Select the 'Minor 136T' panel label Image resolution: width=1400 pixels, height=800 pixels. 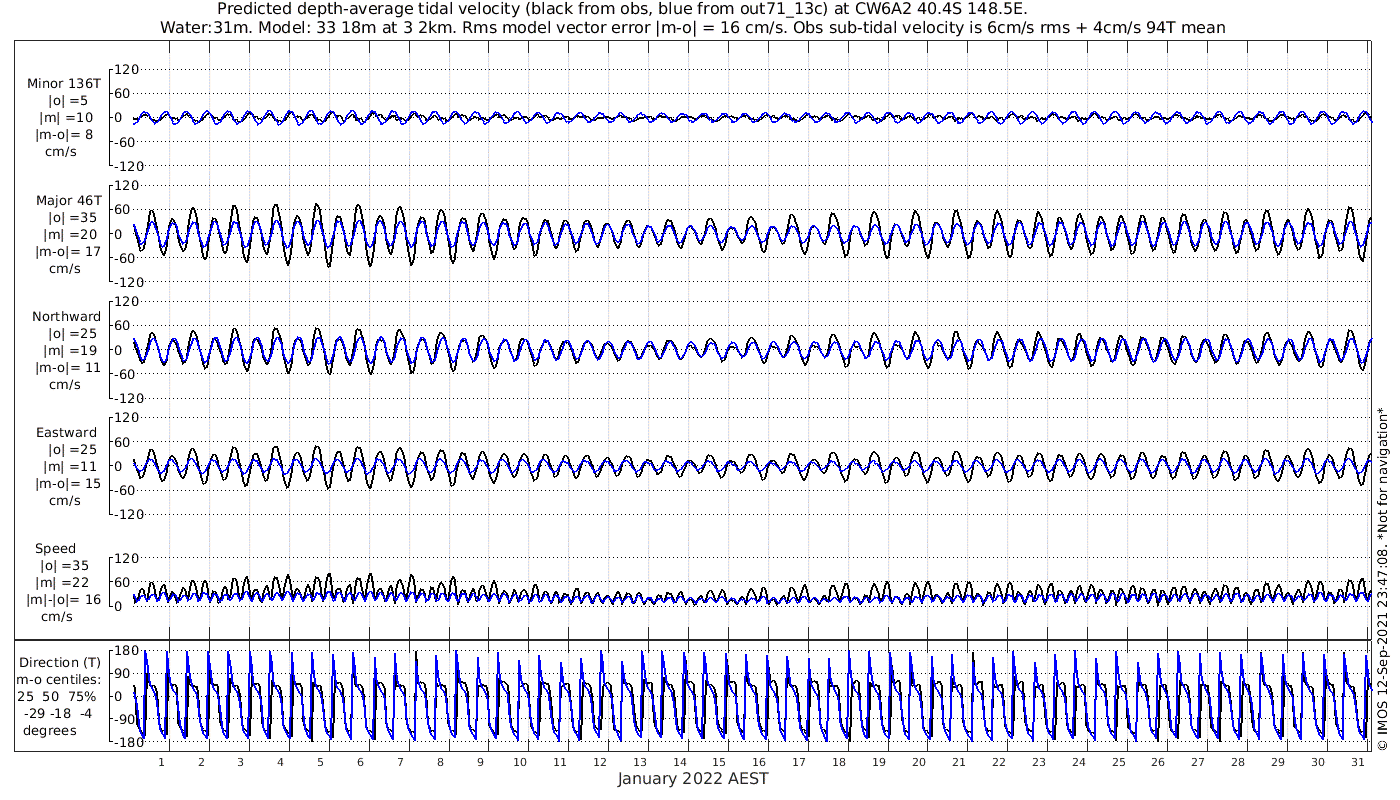(x=64, y=83)
